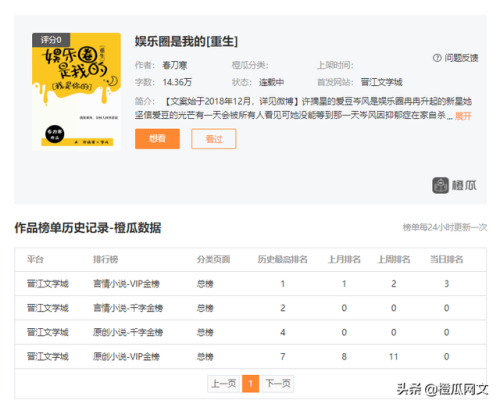
Task: Click the 看过 outlined button
Action: coord(214,139)
